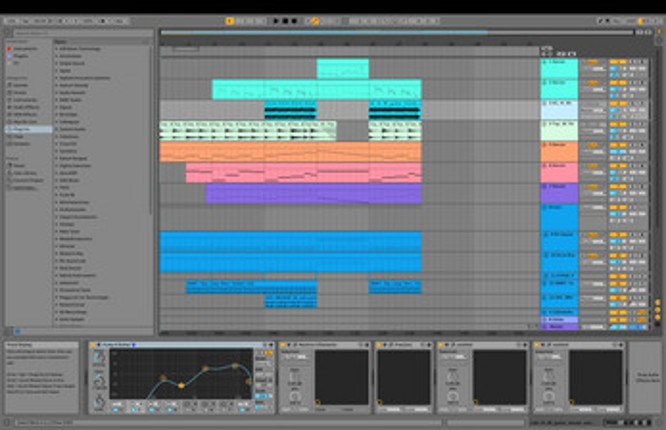Select the orange MIDI clip in the arrangement
The width and height of the screenshot is (666, 430).
pos(291,152)
